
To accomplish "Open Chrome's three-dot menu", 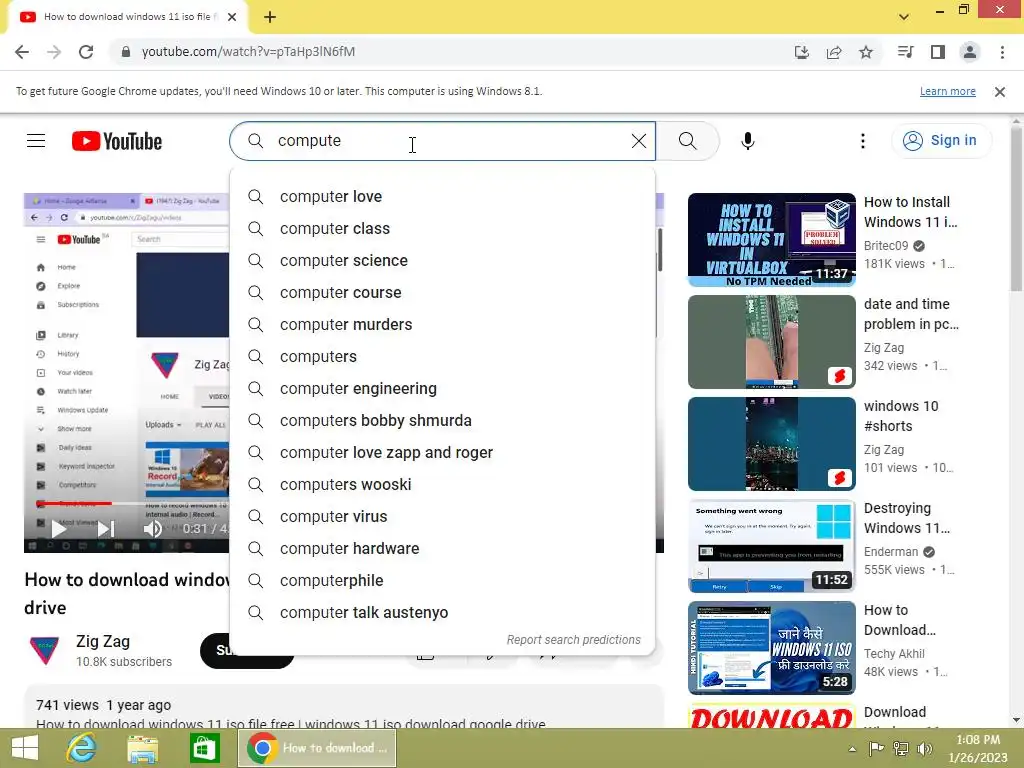I will click(x=1002, y=52).
